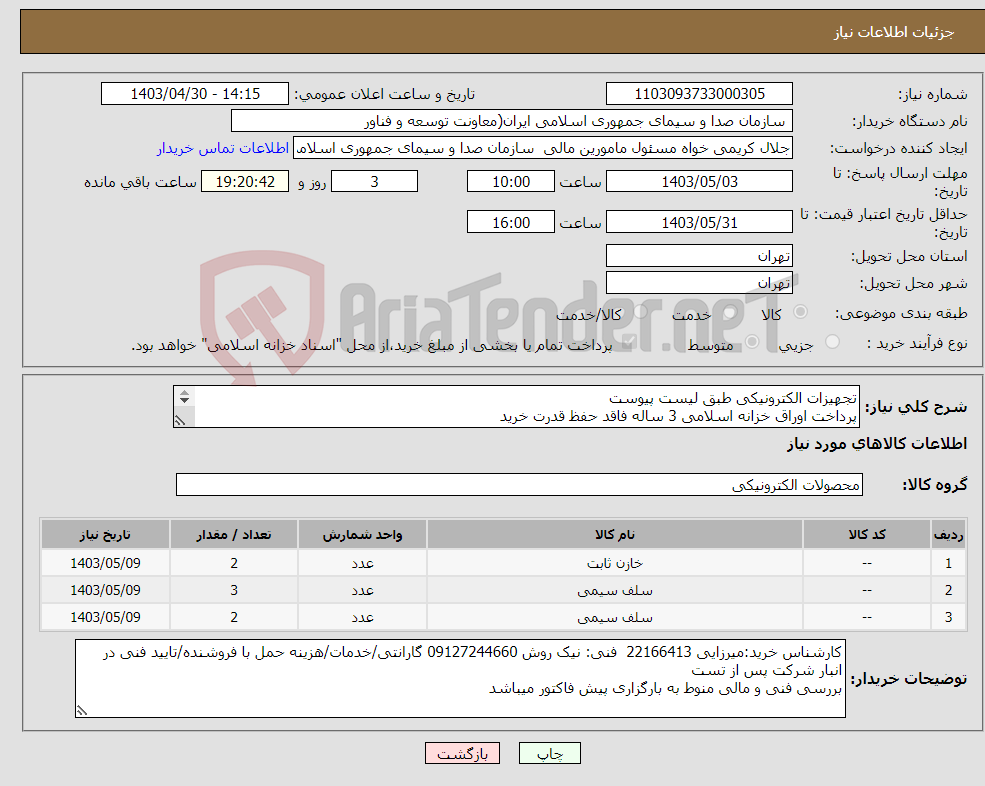The width and height of the screenshot is (985, 786).
Task: Click the delivery city field تهران
Action: [x=699, y=283]
